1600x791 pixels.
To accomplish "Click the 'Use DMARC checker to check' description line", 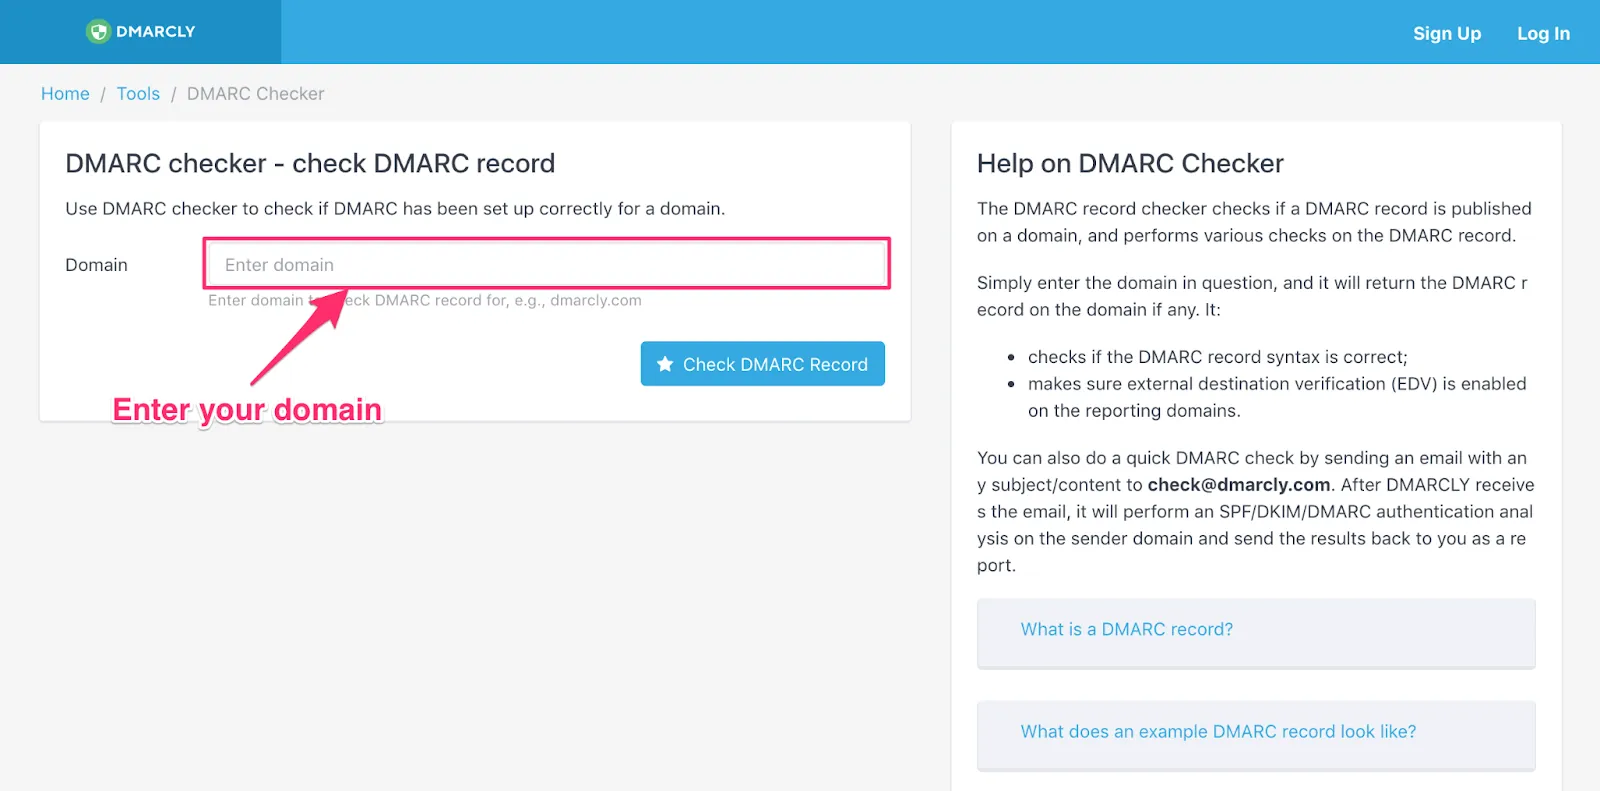I will tap(395, 209).
